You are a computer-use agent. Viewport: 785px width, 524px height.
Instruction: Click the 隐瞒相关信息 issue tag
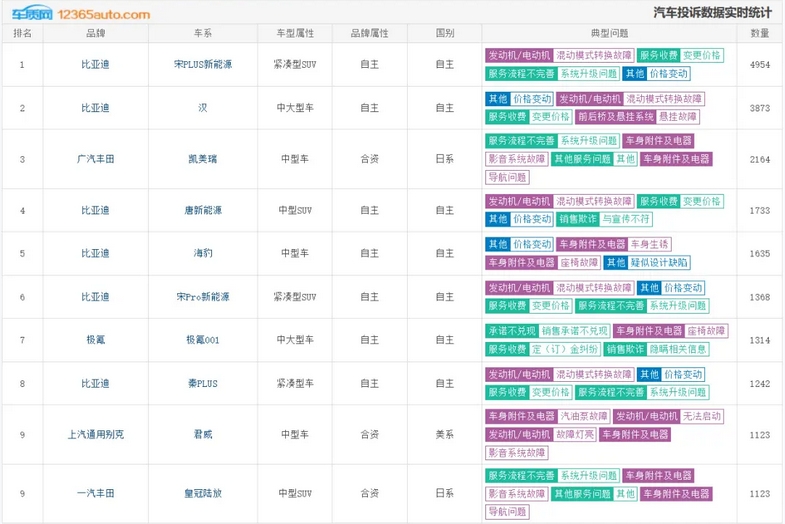(x=678, y=349)
